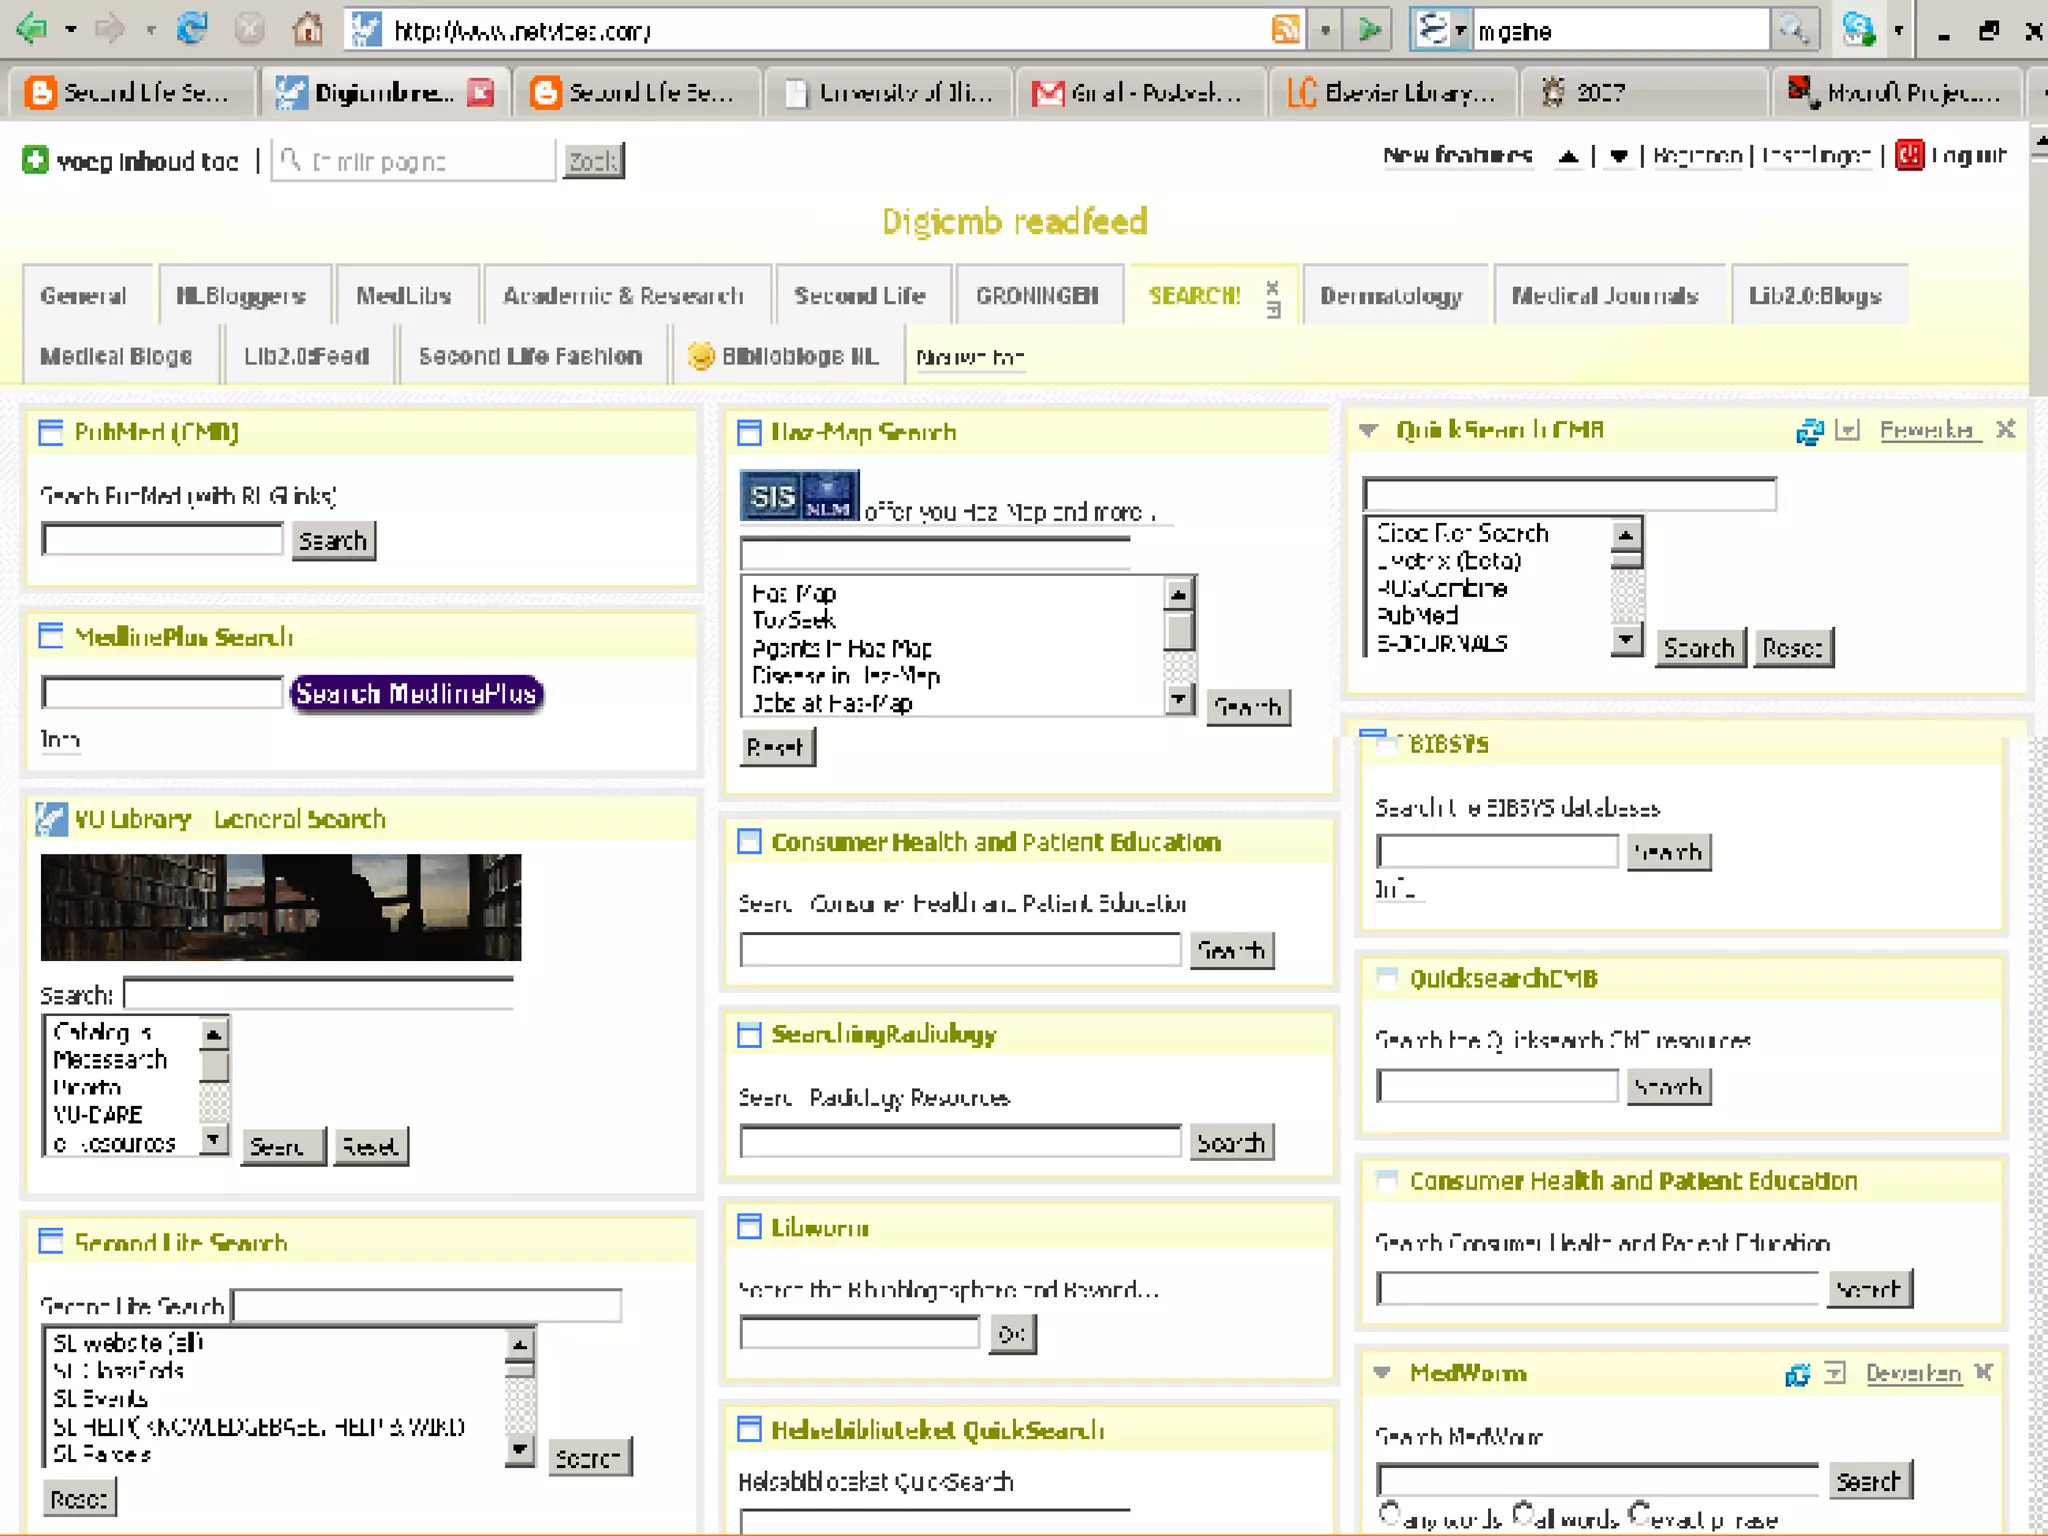2048x1536 pixels.
Task: Collapse the MedWorm widget with its triangle
Action: coord(1382,1373)
